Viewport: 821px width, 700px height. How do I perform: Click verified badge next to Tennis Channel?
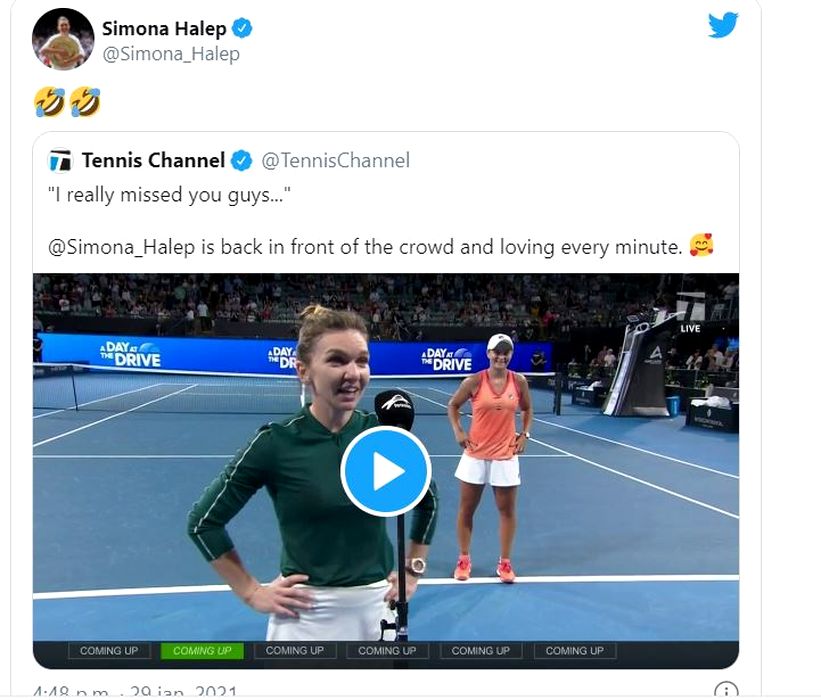click(242, 161)
